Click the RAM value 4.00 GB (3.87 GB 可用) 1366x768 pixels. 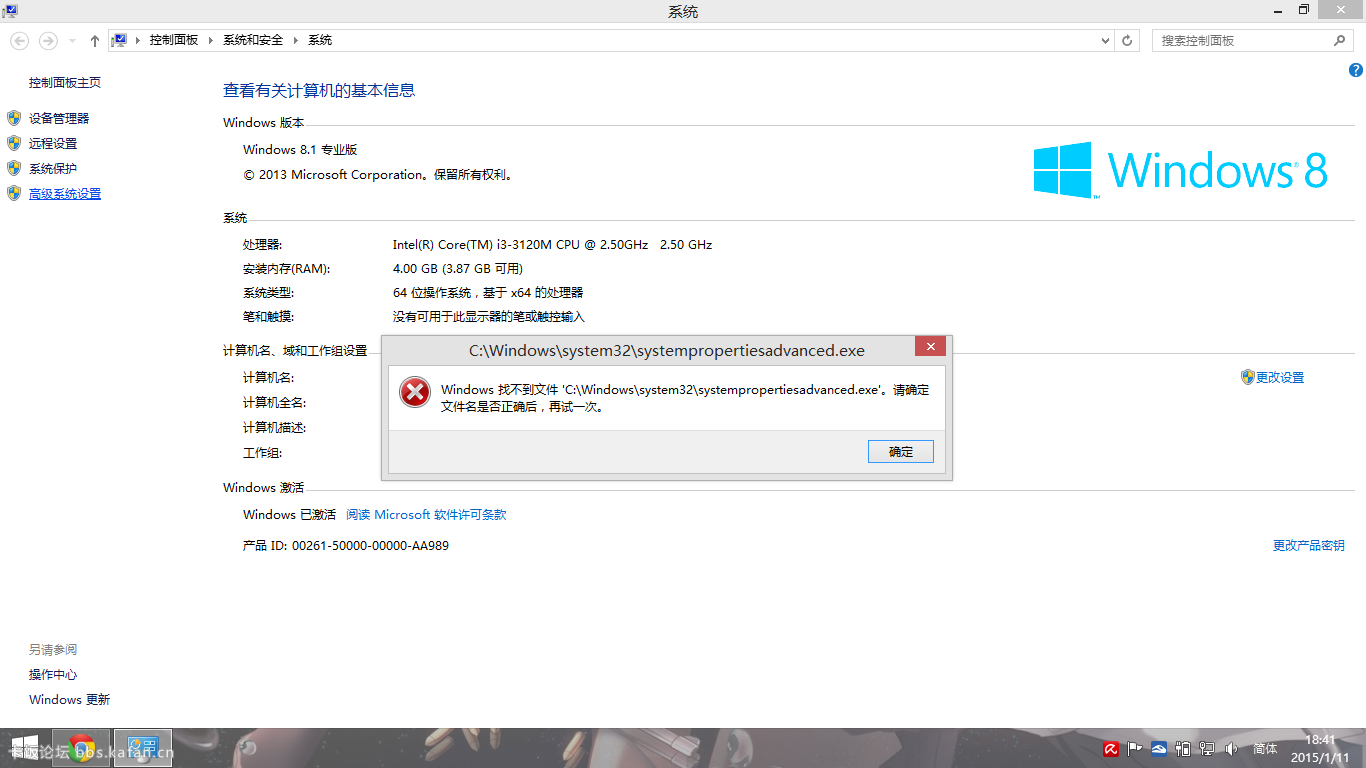(x=458, y=269)
